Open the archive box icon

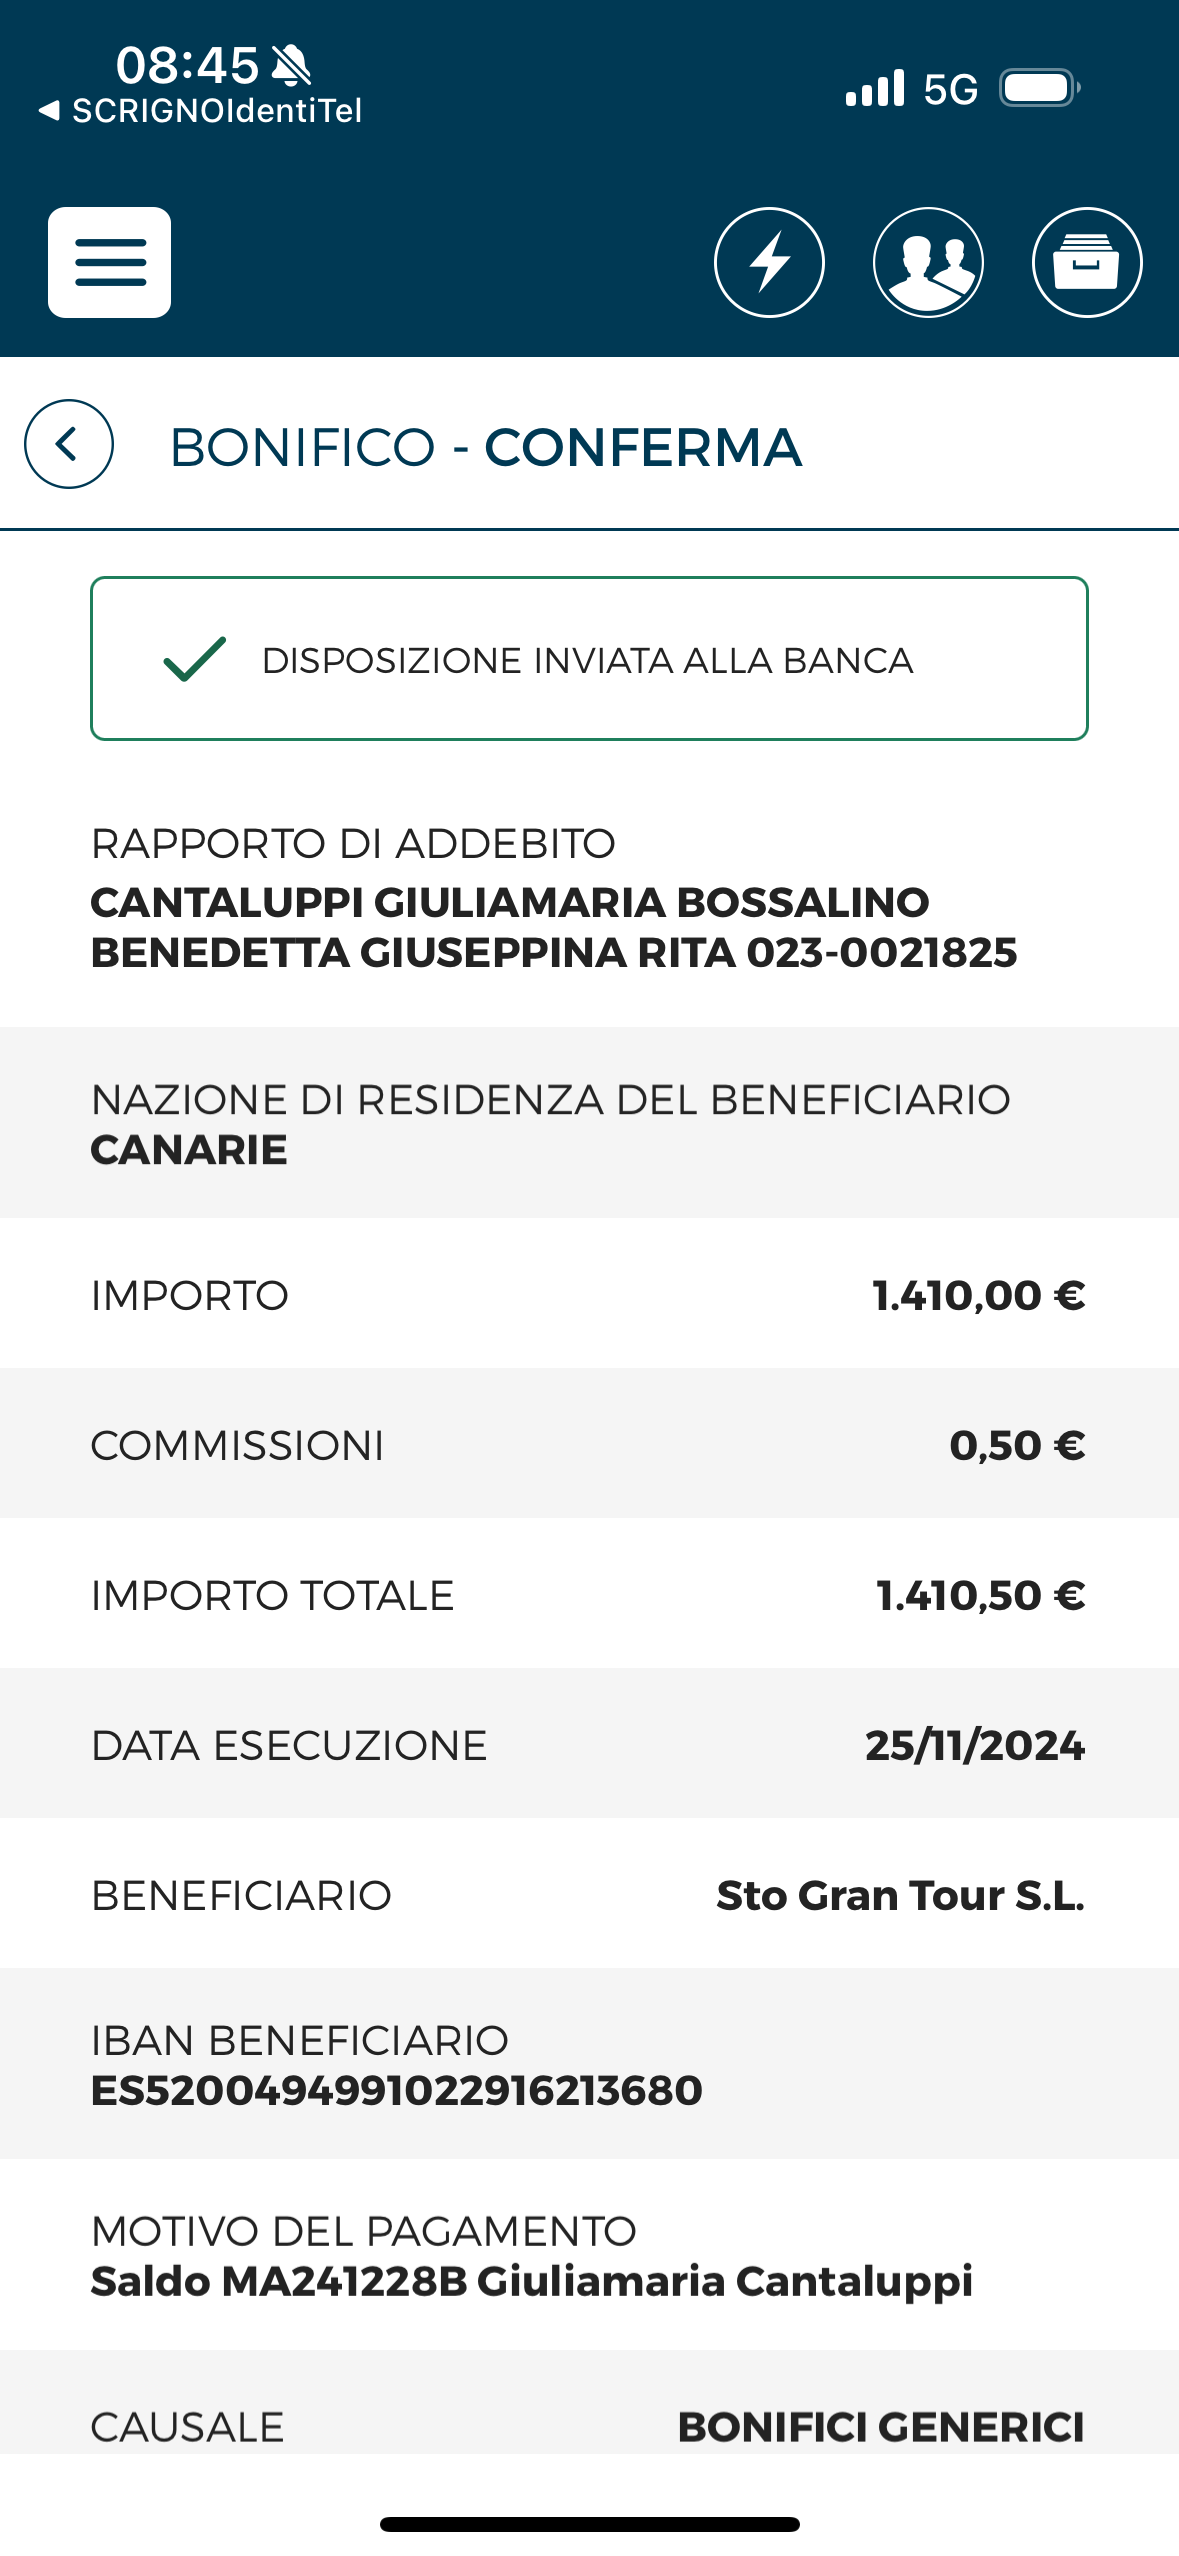point(1087,262)
